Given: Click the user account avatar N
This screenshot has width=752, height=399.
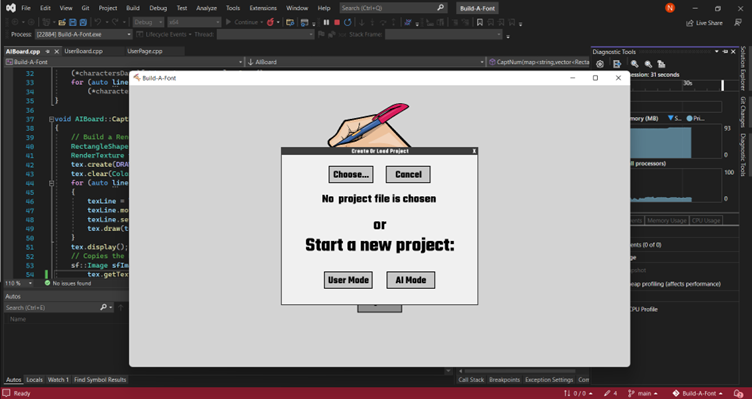Looking at the screenshot, I should coord(670,8).
